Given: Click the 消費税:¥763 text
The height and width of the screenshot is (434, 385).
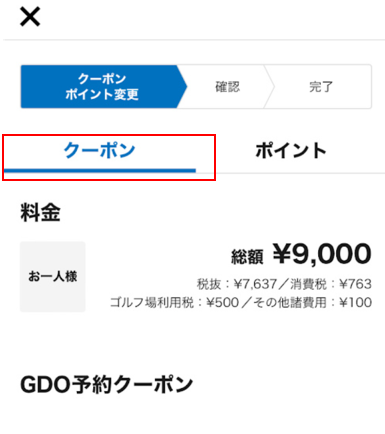Looking at the screenshot, I should (331, 284).
